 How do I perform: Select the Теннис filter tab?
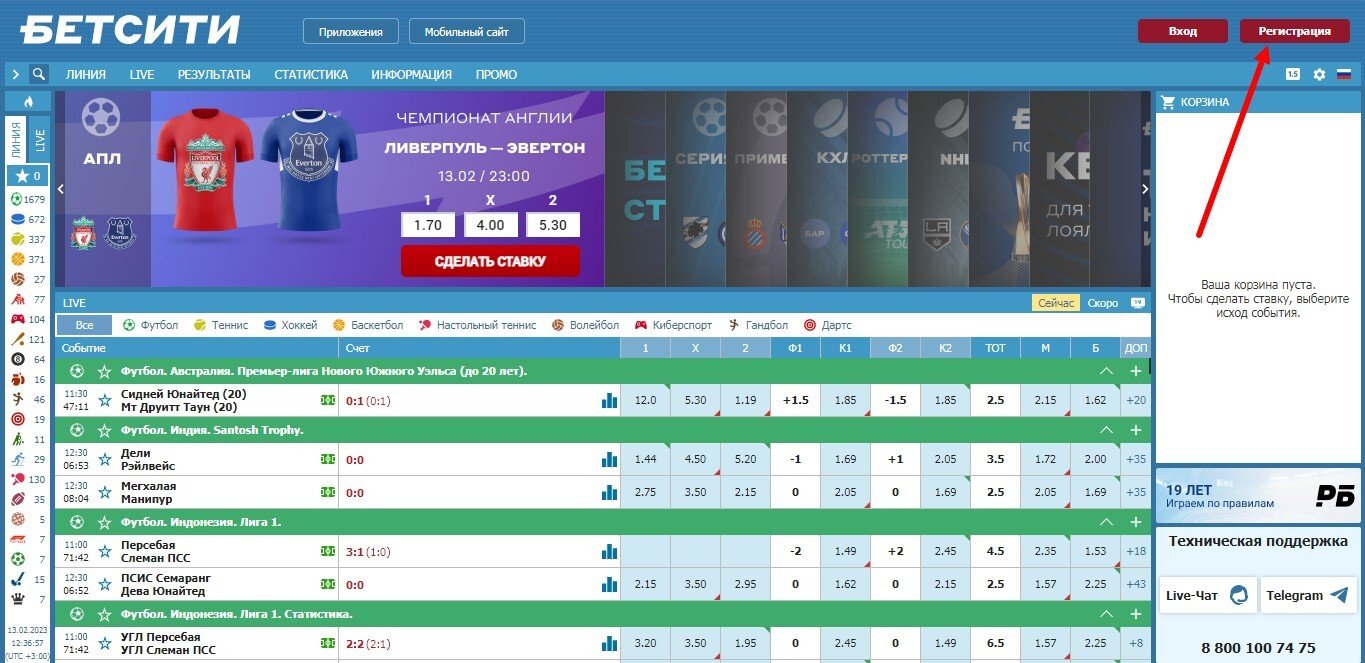[221, 325]
